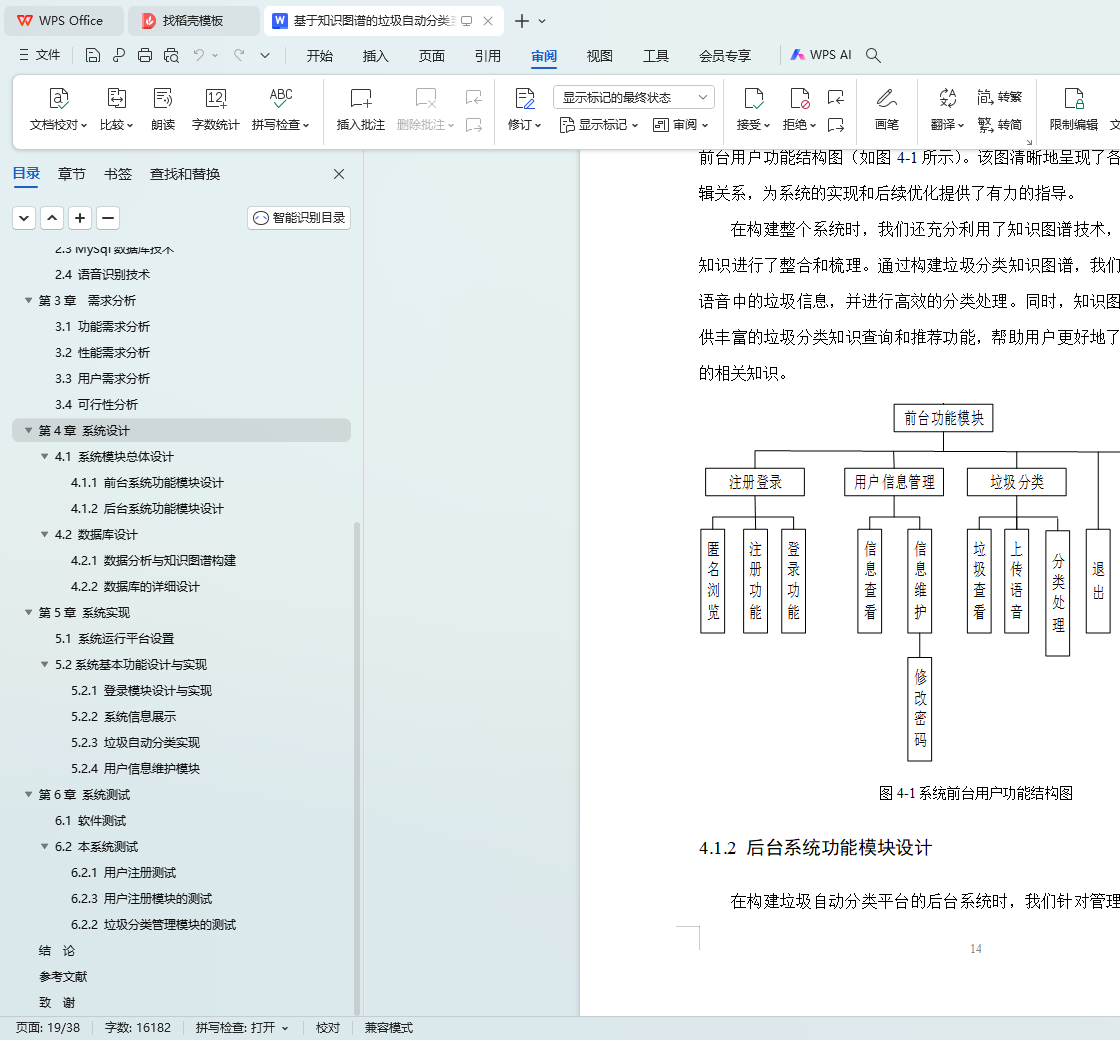Go to next revision icon
This screenshot has width=1120, height=1040.
836,125
